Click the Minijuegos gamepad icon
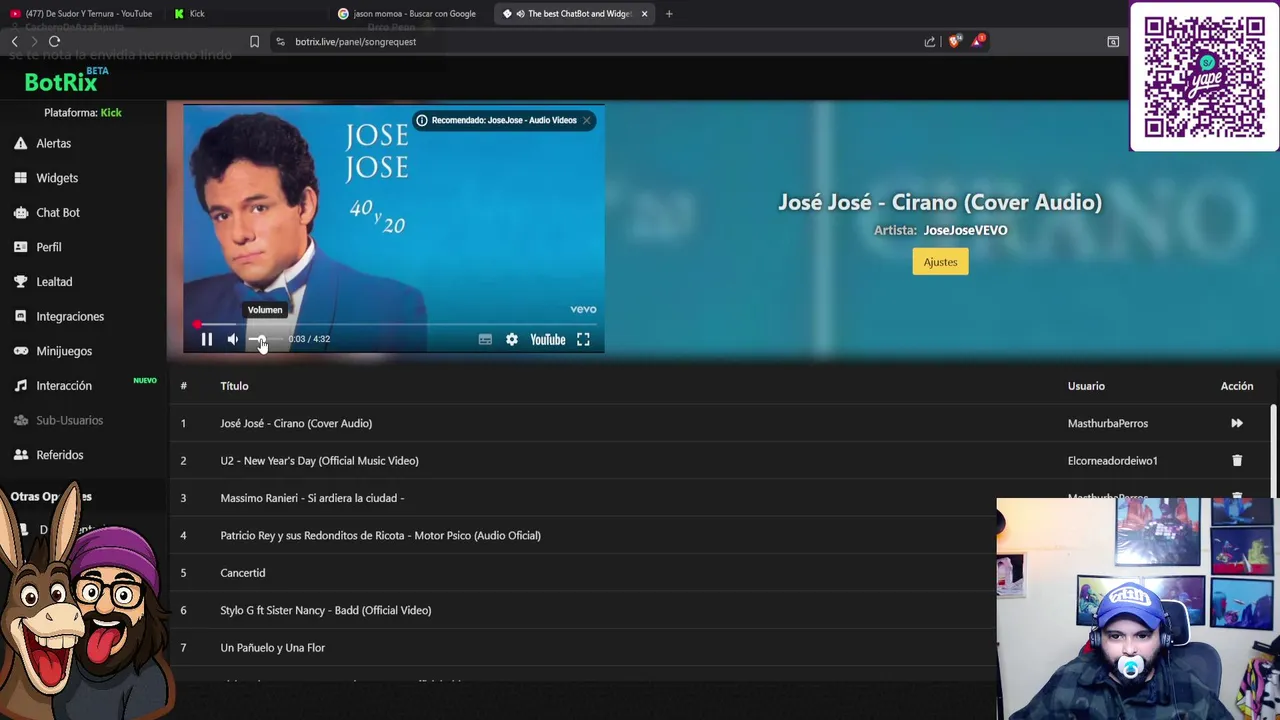1280x720 pixels. [21, 351]
